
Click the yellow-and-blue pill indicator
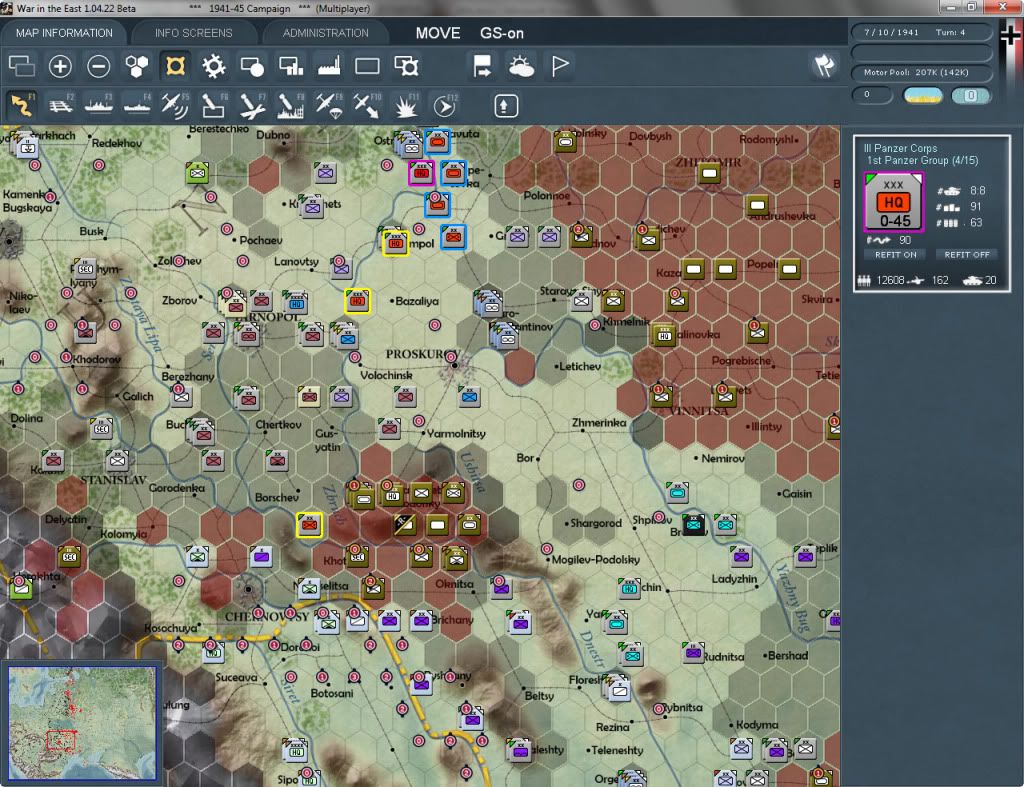[922, 95]
